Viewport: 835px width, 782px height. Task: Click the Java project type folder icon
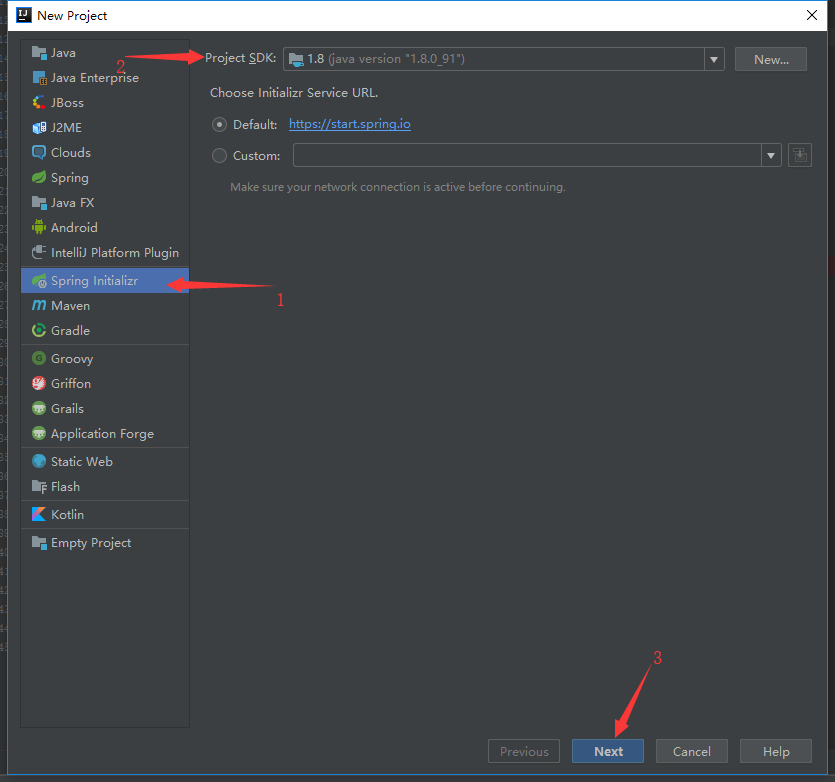(x=39, y=53)
